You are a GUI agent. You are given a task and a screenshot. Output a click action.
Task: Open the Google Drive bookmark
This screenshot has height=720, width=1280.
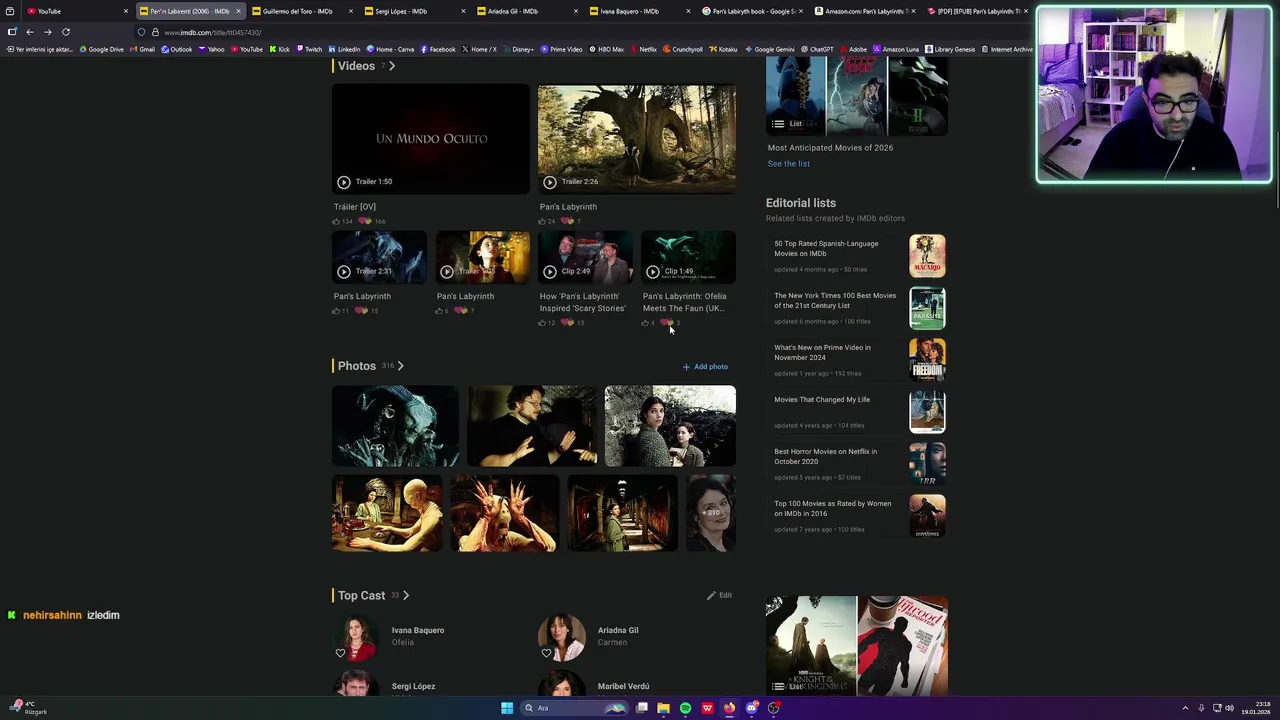tap(101, 49)
